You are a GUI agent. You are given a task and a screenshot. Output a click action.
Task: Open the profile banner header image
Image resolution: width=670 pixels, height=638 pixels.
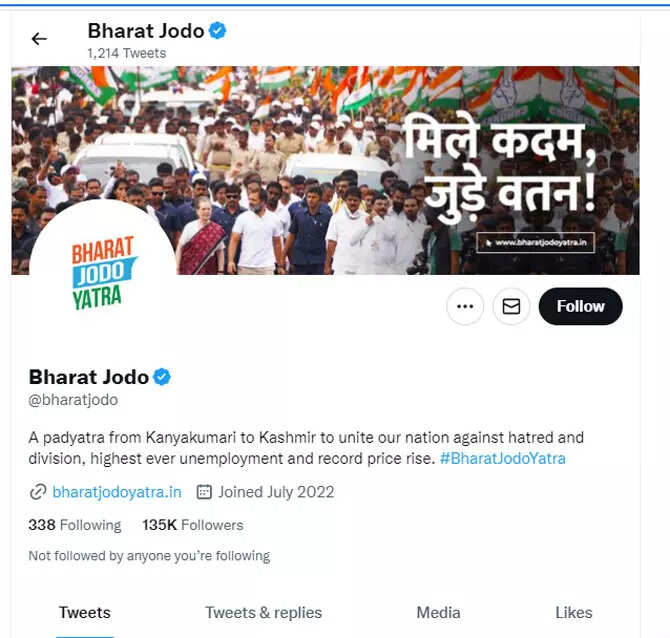(325, 170)
